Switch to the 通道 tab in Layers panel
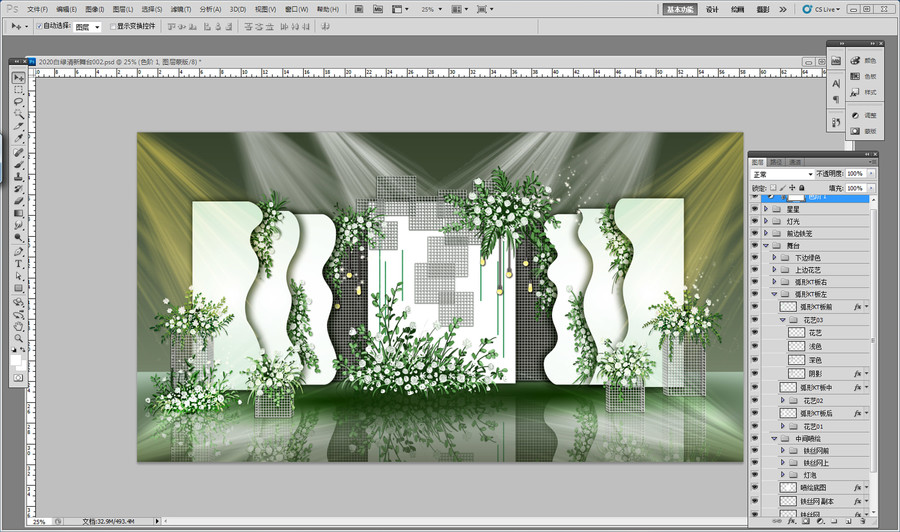The image size is (900, 532). click(x=794, y=162)
